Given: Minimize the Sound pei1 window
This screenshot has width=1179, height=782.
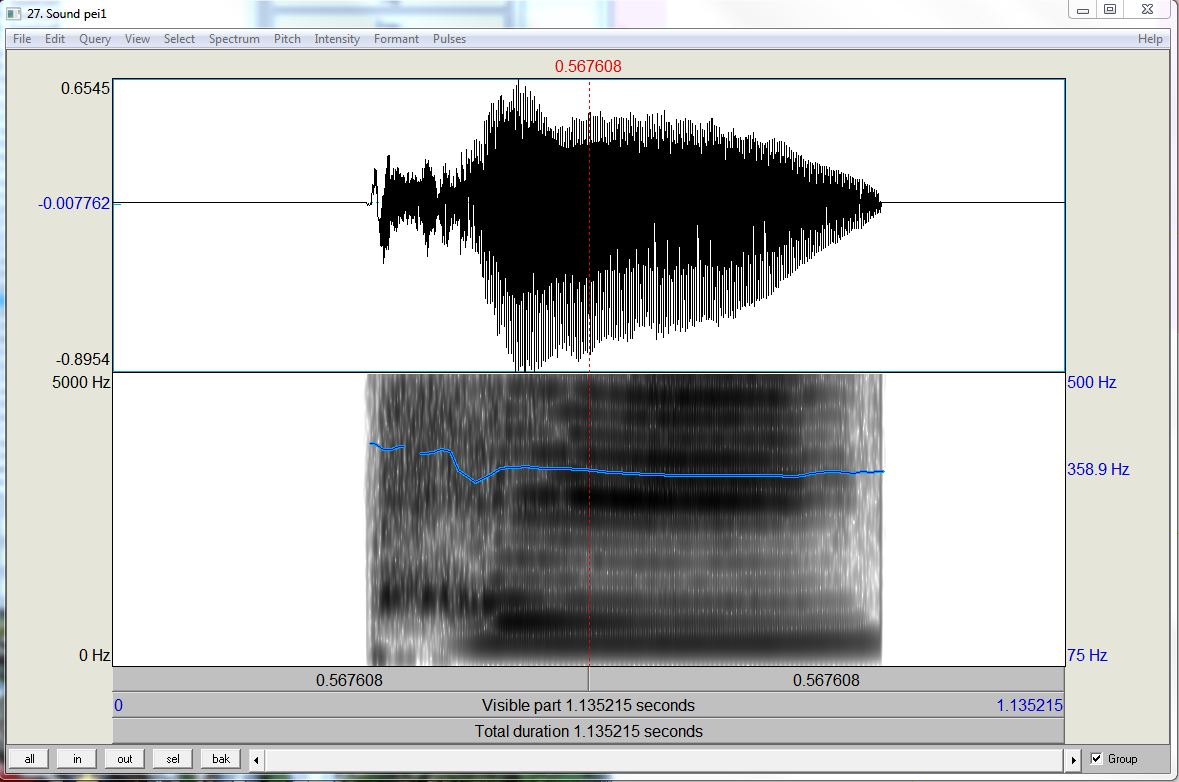Looking at the screenshot, I should [x=1083, y=10].
